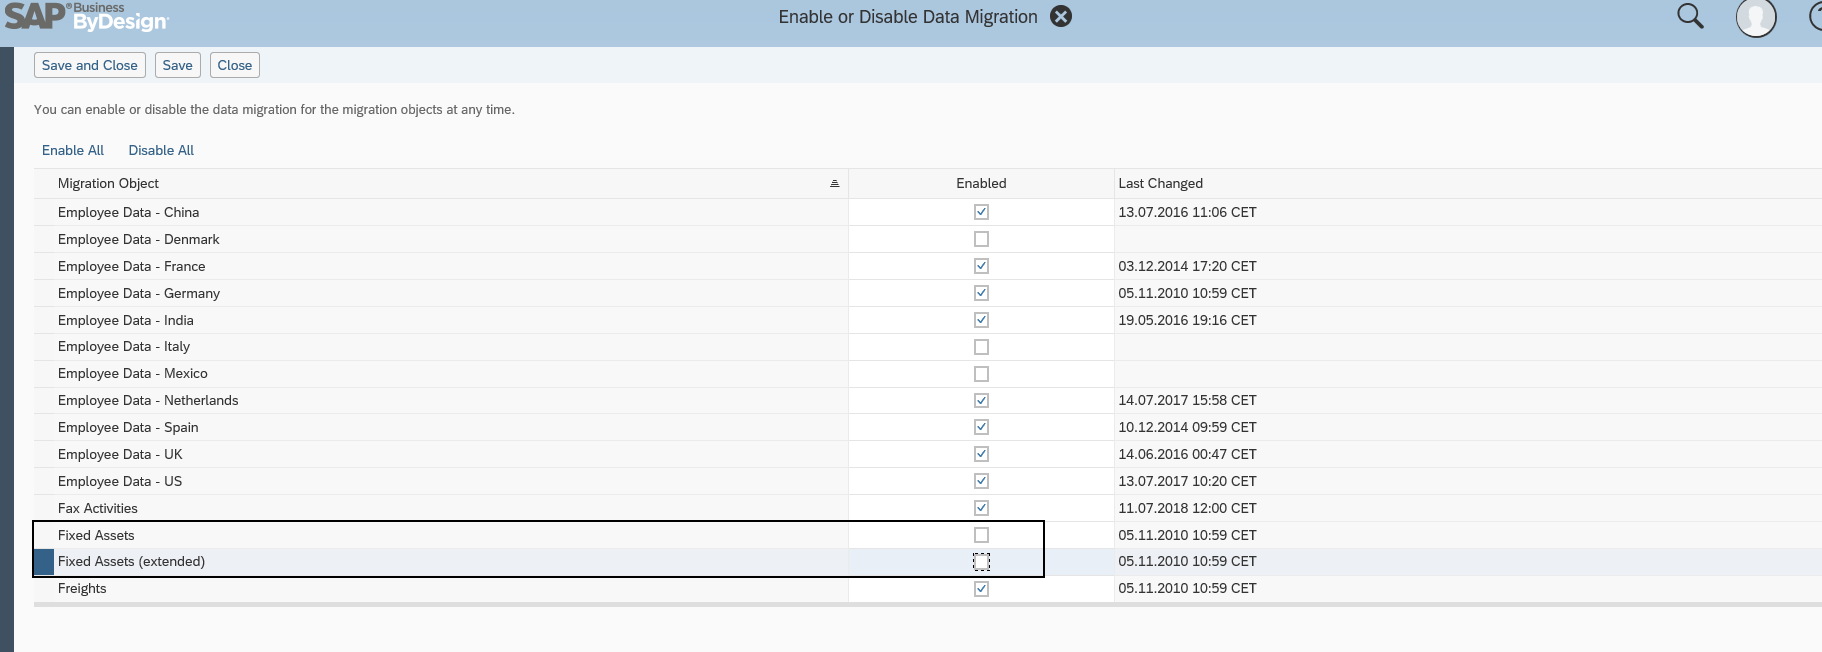This screenshot has height=652, width=1822.
Task: Uncheck Employee Data - Germany checkbox
Action: click(x=981, y=293)
